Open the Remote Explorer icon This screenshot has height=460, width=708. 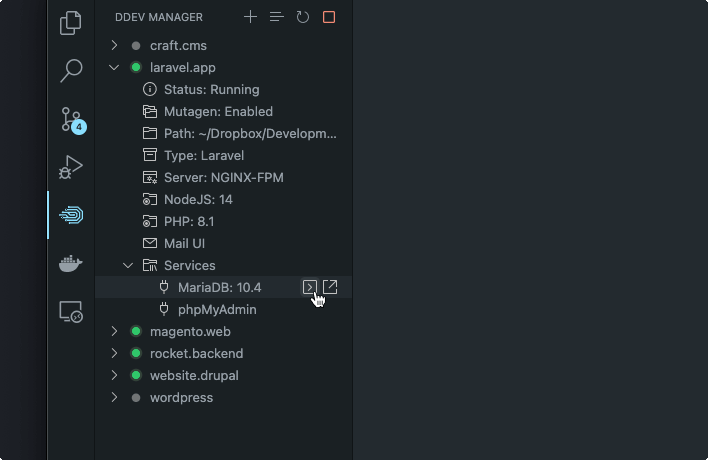pos(71,311)
